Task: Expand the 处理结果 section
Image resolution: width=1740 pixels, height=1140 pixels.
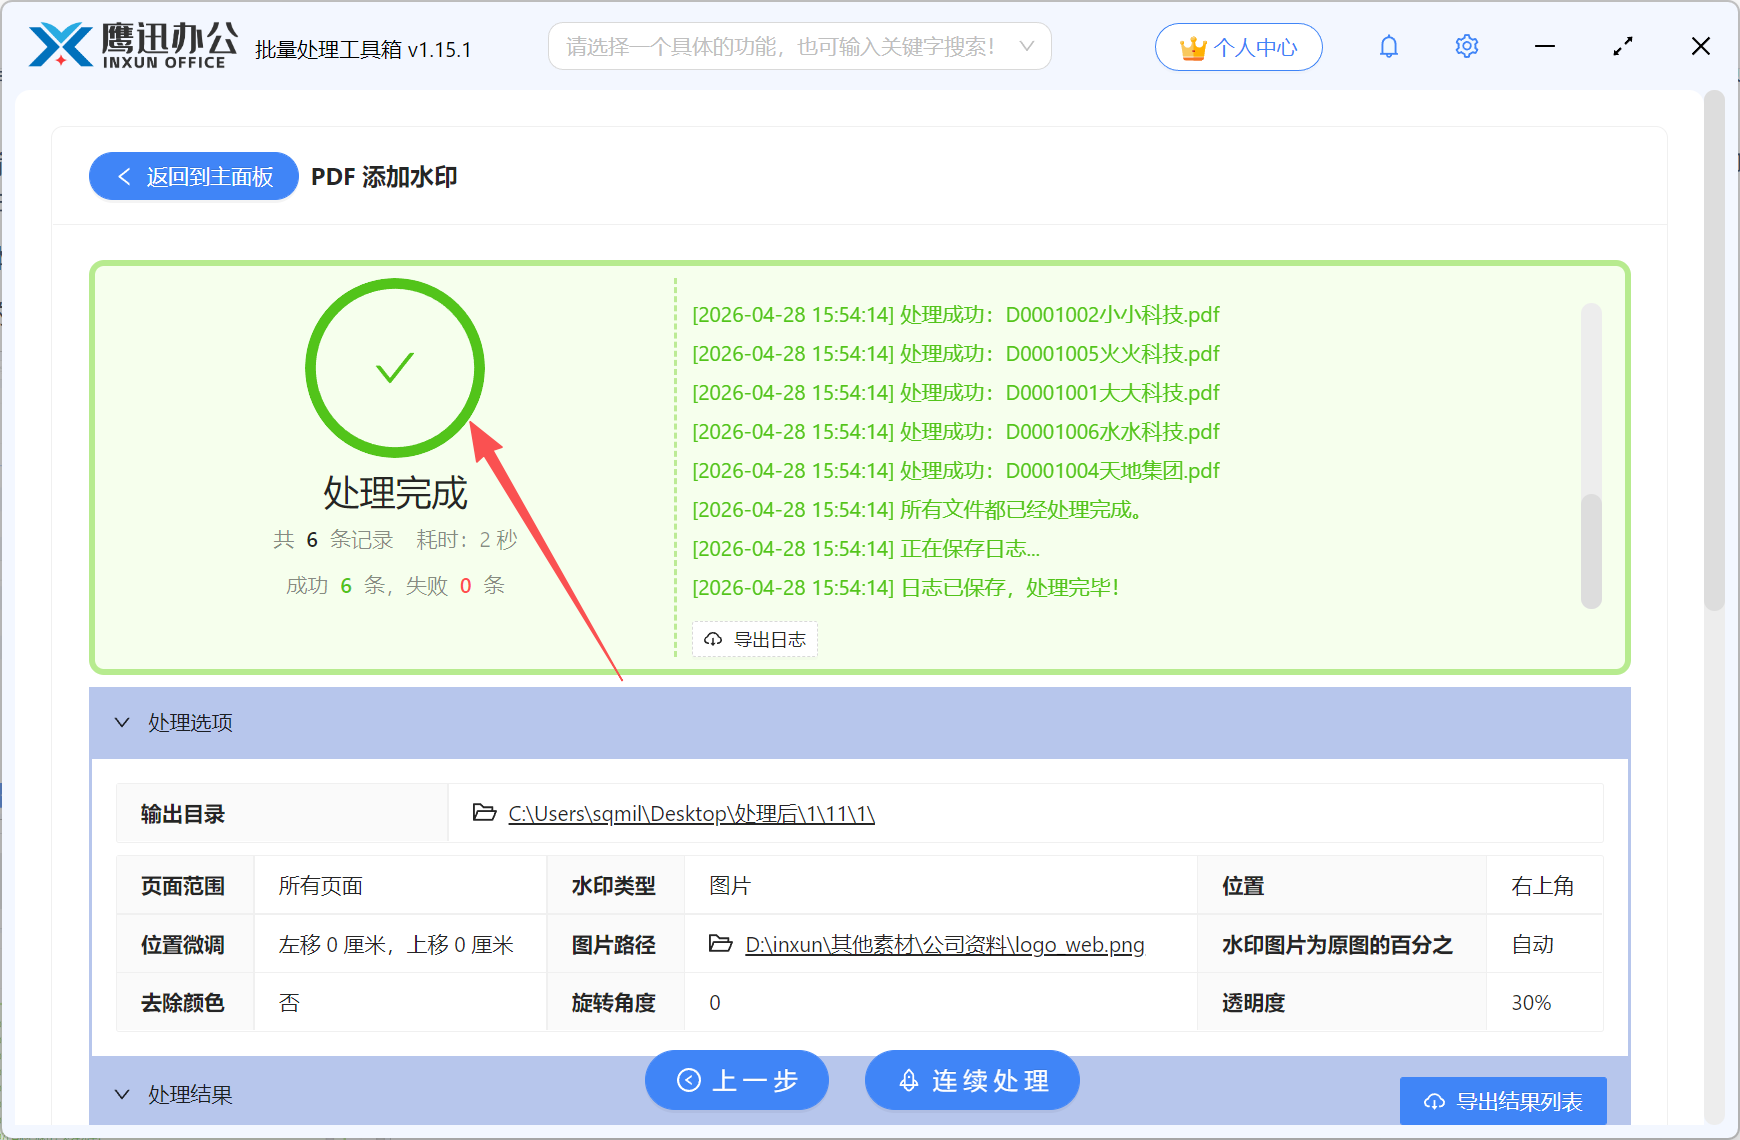Action: click(122, 1093)
